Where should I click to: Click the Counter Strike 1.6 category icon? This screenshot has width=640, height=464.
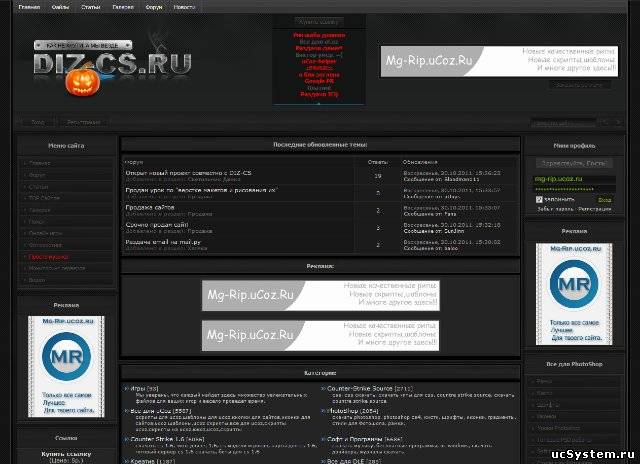(x=127, y=437)
